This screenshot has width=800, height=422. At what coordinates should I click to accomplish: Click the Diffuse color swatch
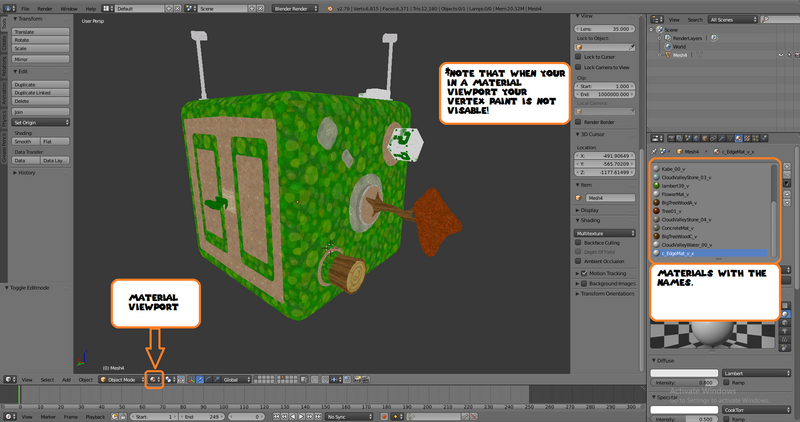(x=684, y=374)
